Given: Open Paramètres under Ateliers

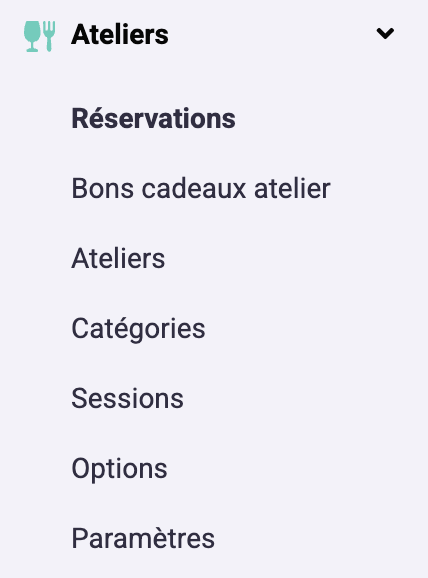Looking at the screenshot, I should coord(143,539).
